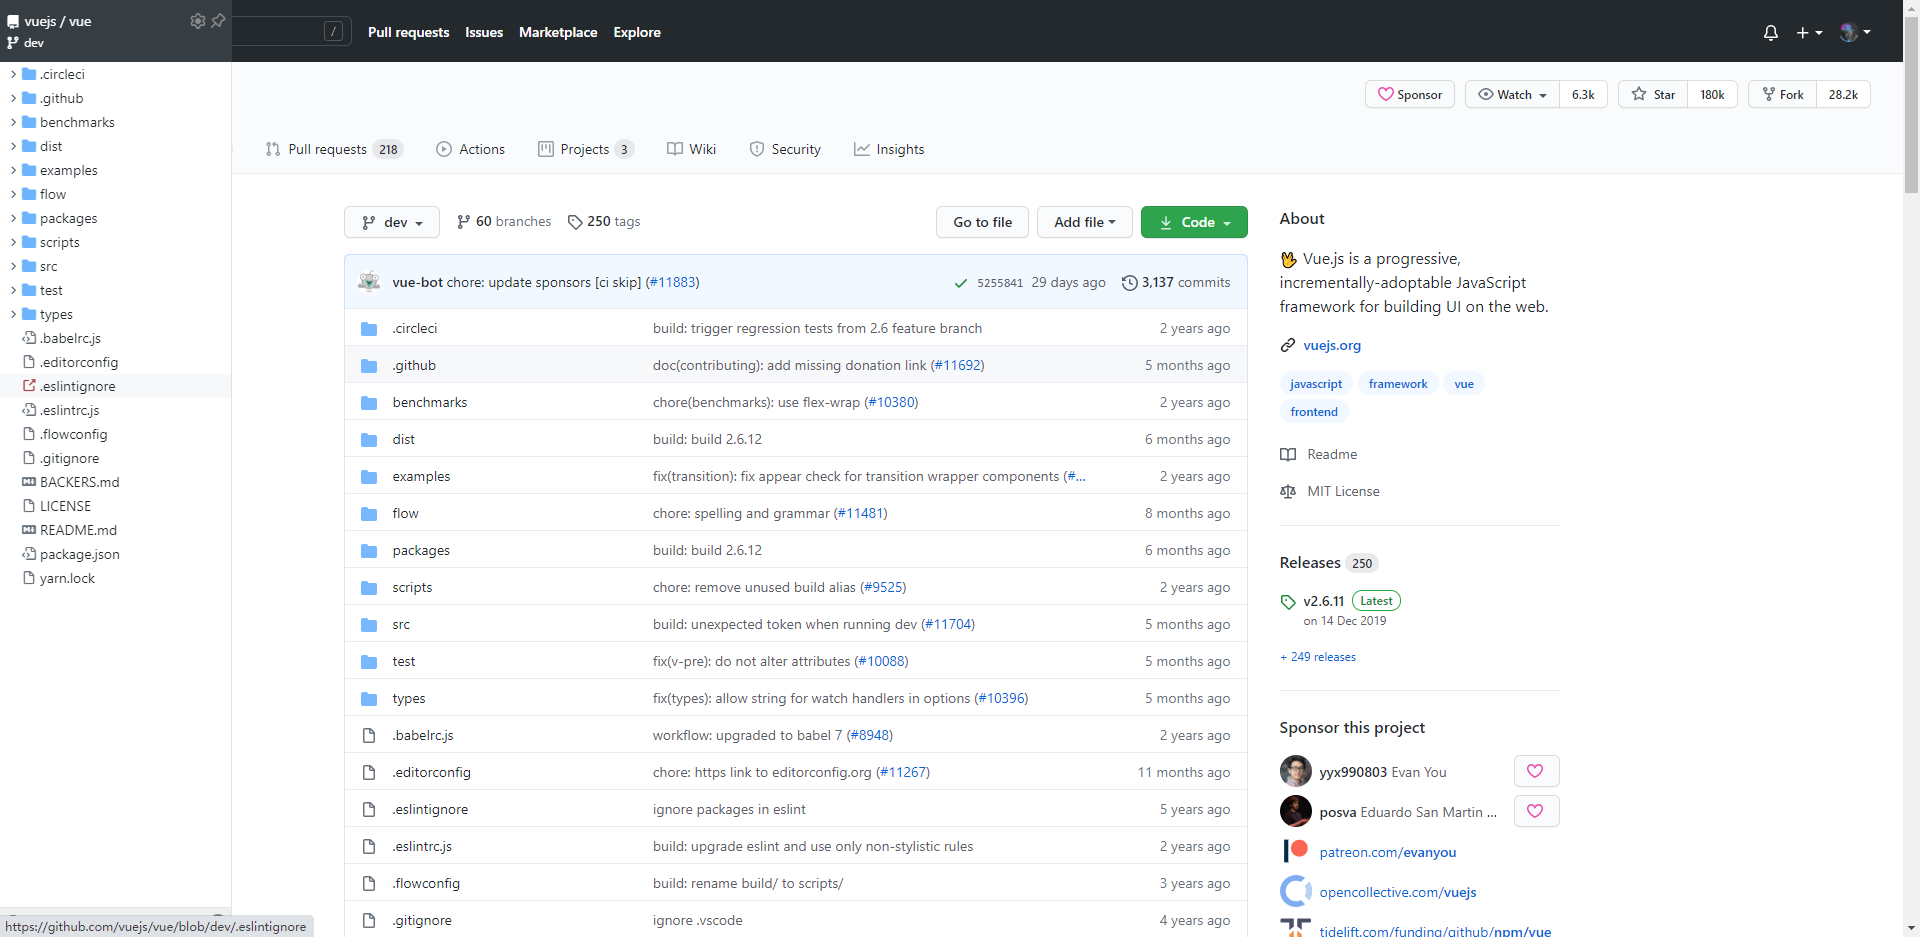Select the framework topic tag

1398,384
